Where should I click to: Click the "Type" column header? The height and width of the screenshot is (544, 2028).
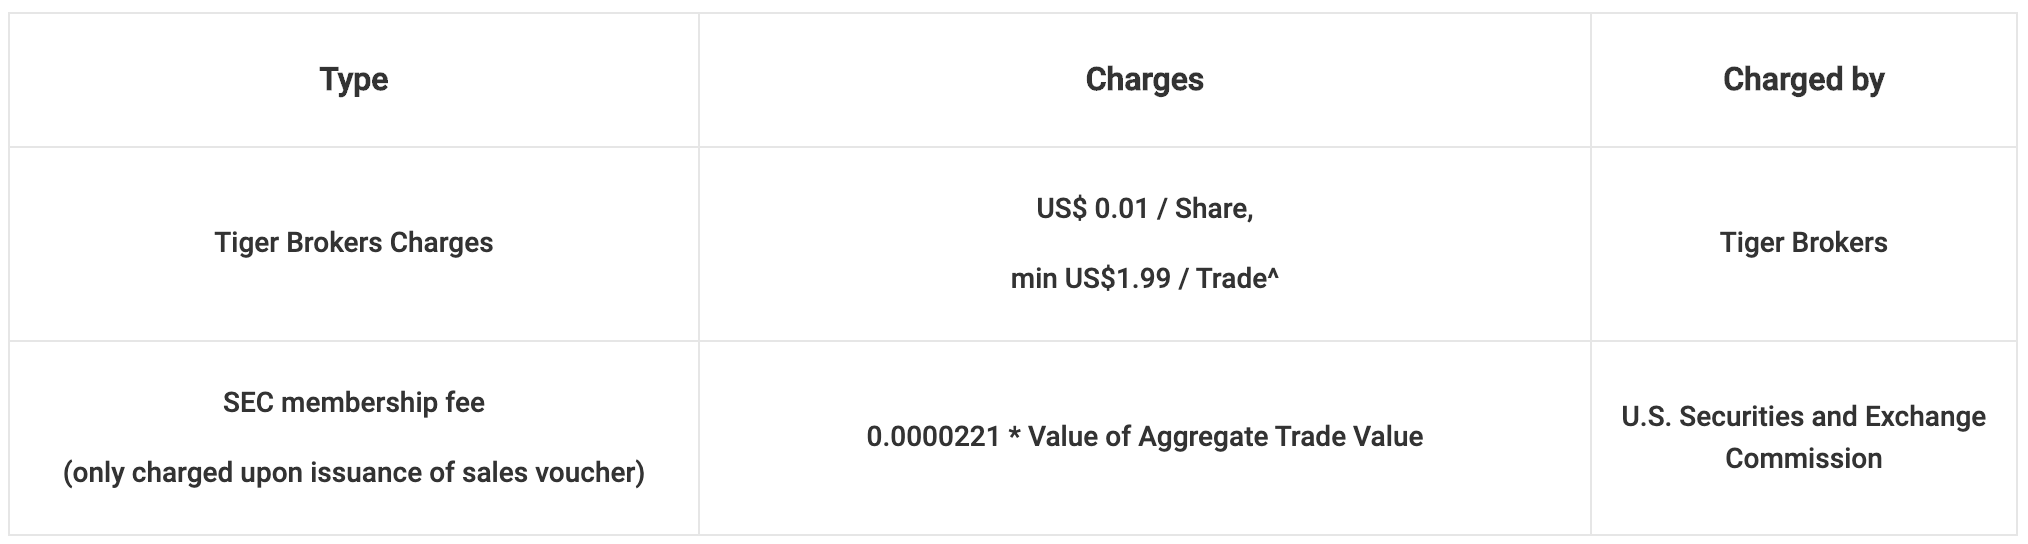pos(354,80)
